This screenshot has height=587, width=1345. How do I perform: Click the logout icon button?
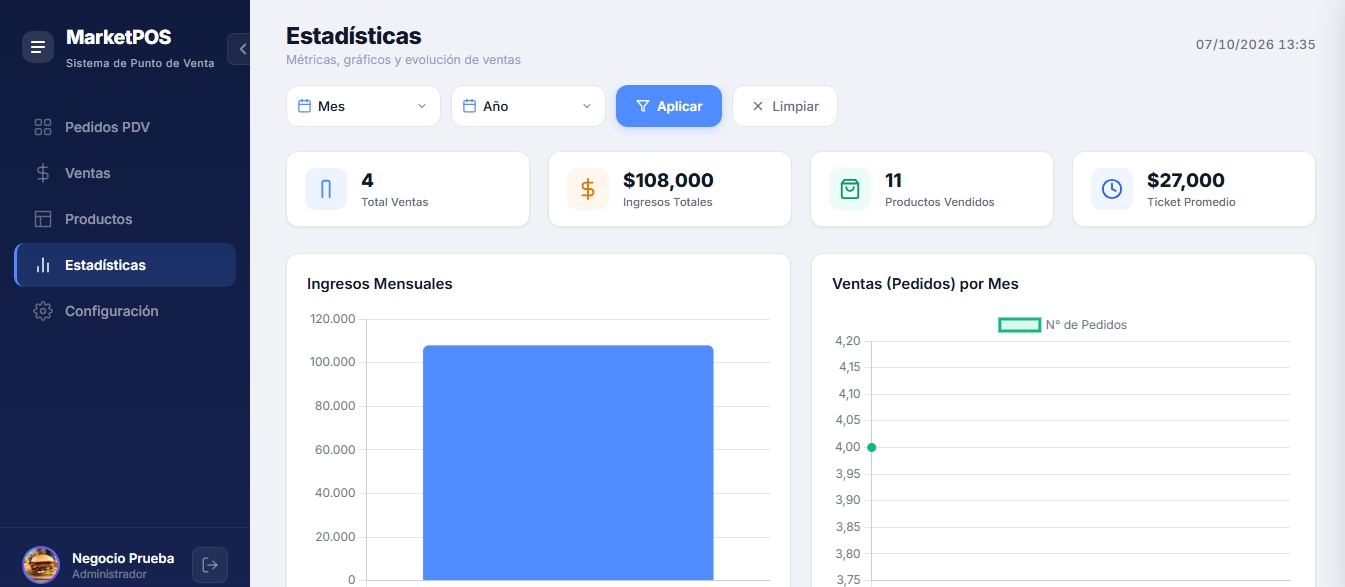(210, 565)
